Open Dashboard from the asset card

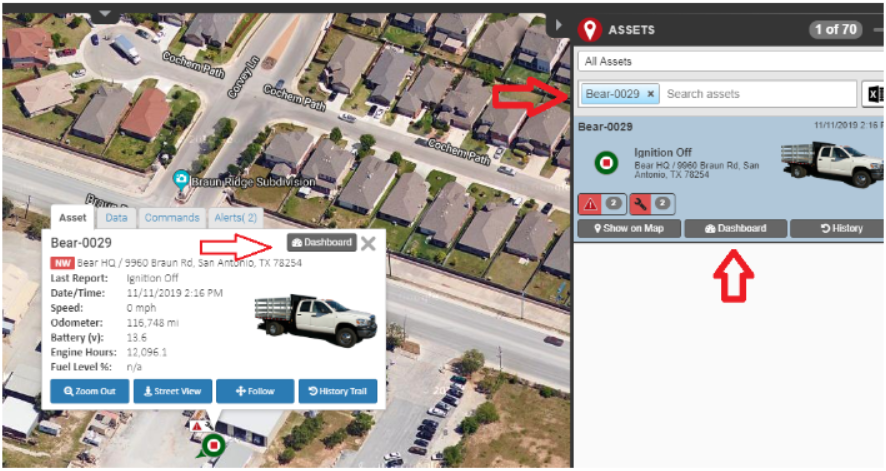click(x=735, y=229)
